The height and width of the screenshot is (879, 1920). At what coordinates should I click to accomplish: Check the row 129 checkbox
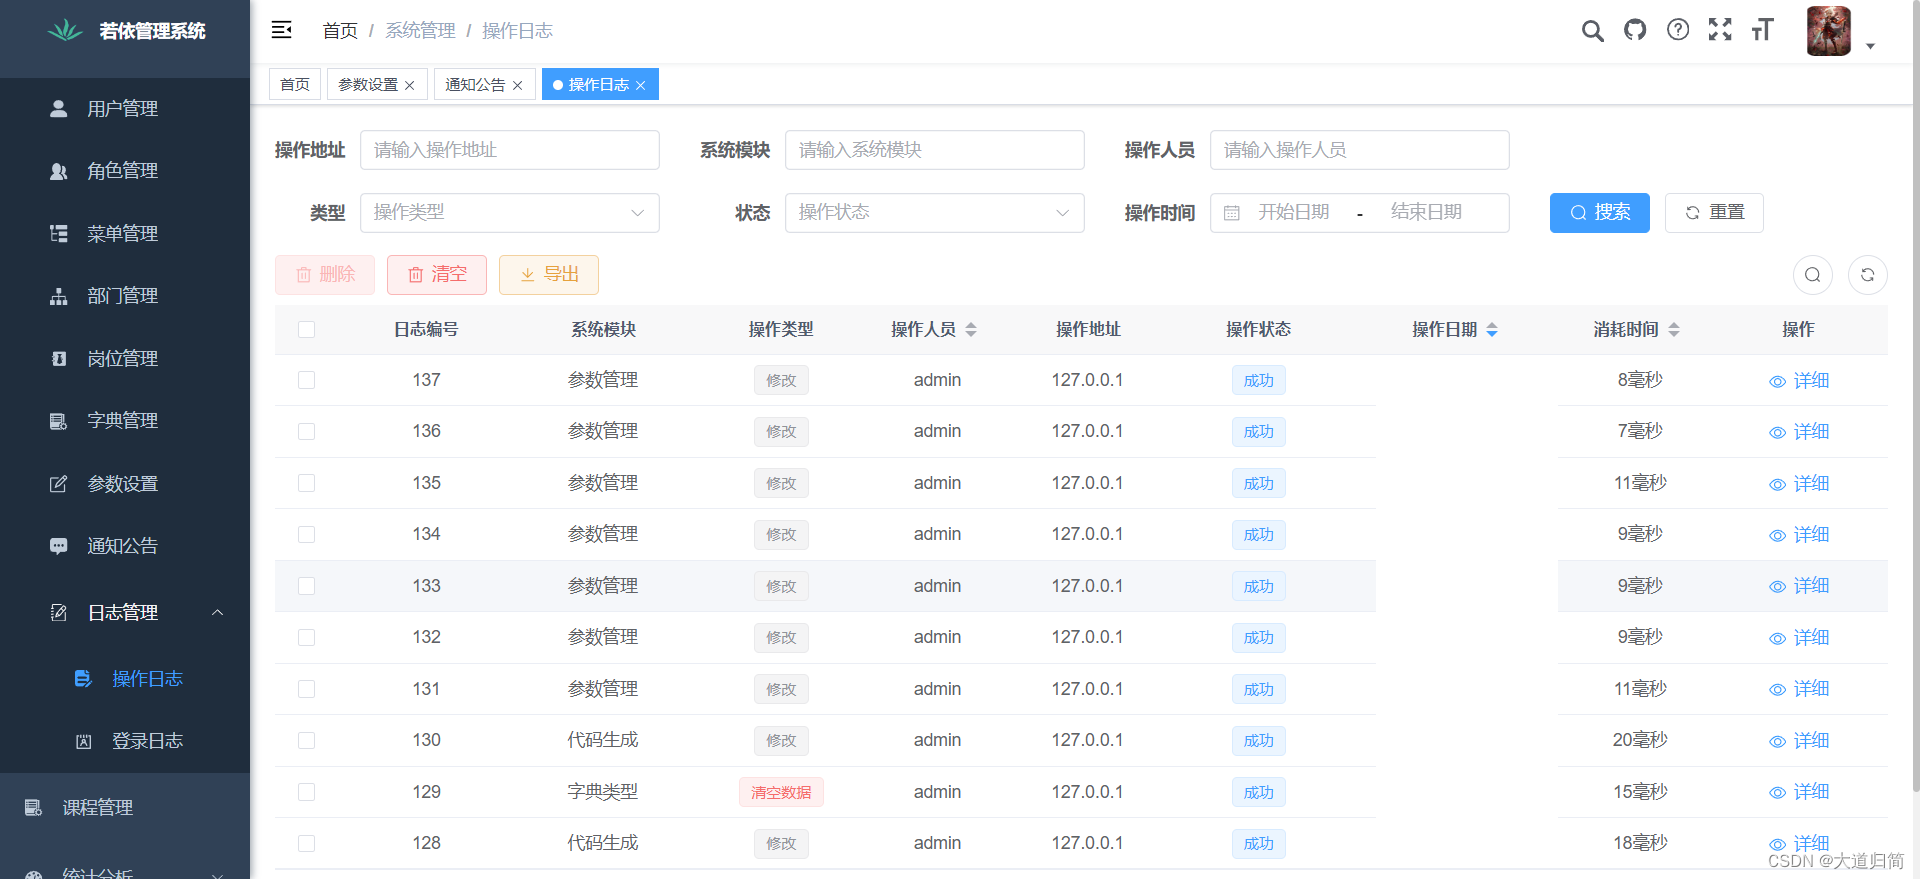(307, 792)
